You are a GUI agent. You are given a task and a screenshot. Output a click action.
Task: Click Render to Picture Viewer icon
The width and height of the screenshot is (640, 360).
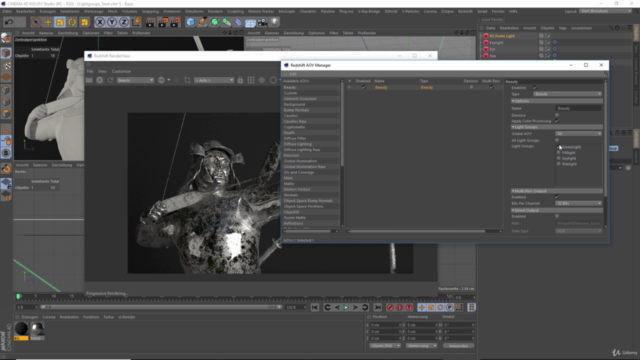click(163, 22)
